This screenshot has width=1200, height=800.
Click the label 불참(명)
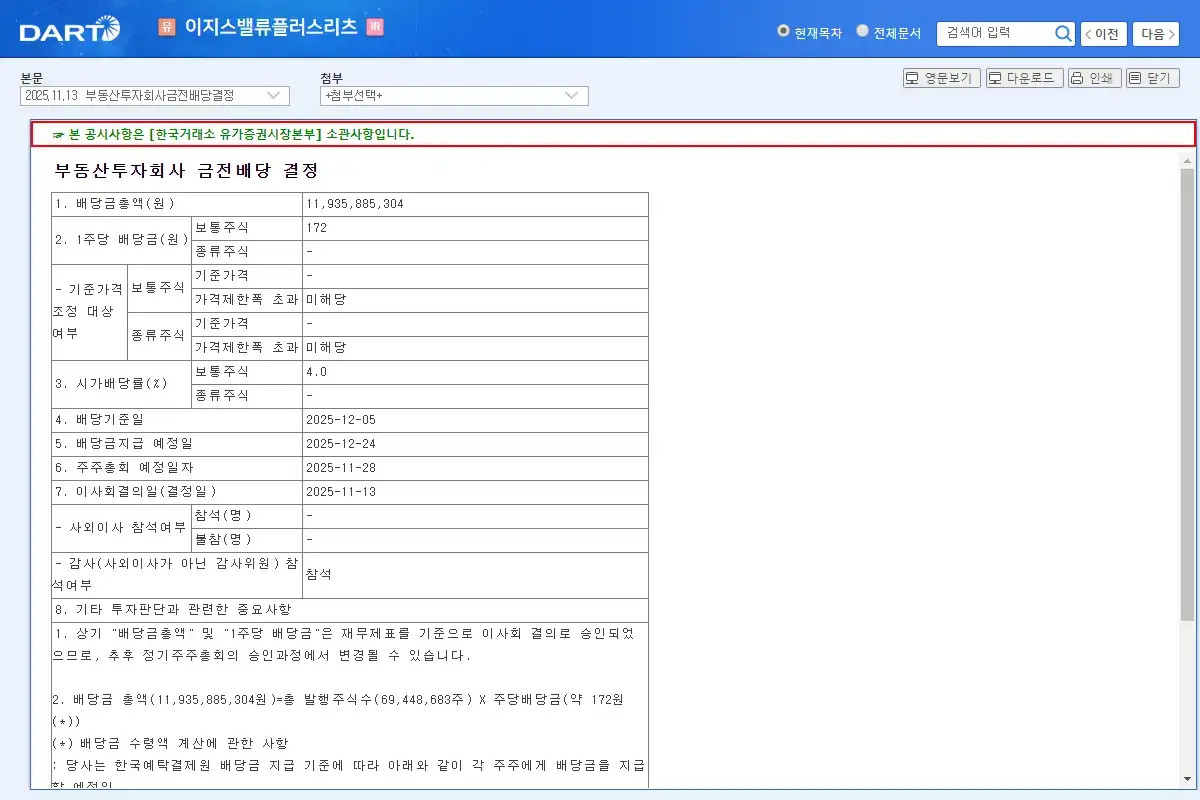[224, 540]
